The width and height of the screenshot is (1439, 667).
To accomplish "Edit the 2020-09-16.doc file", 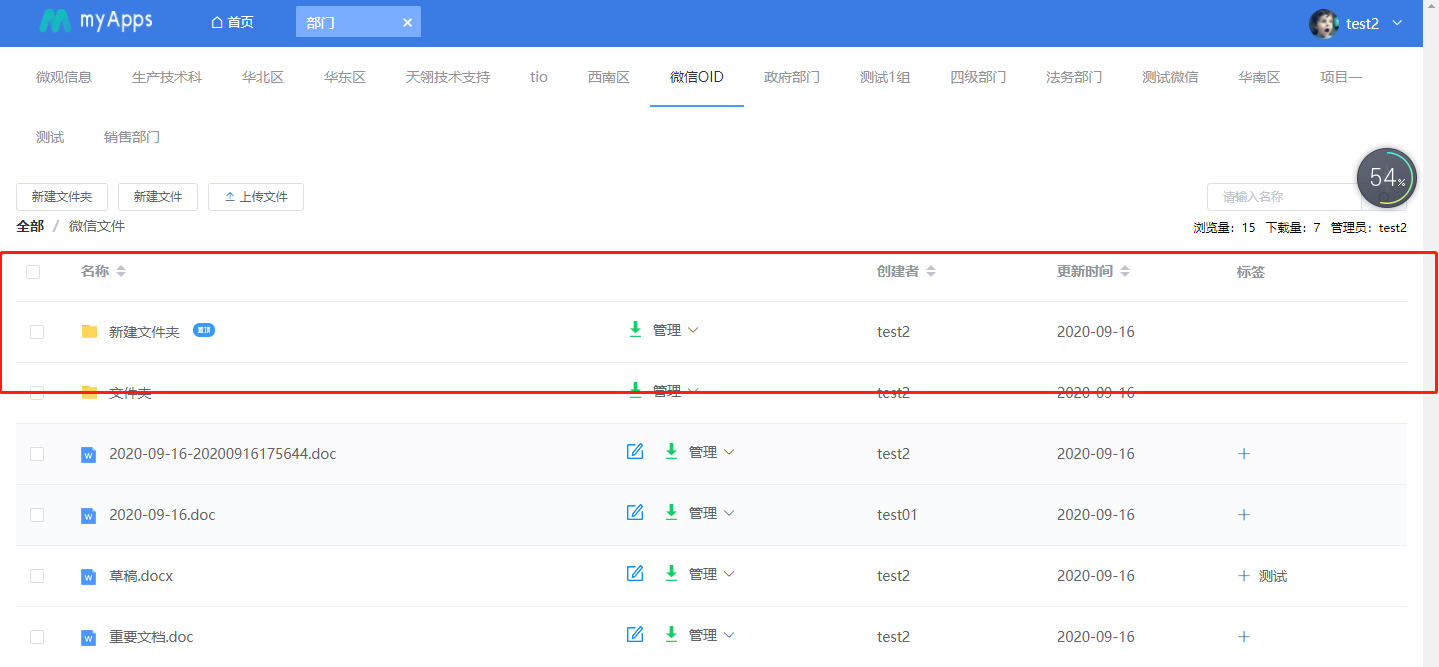I will click(635, 513).
